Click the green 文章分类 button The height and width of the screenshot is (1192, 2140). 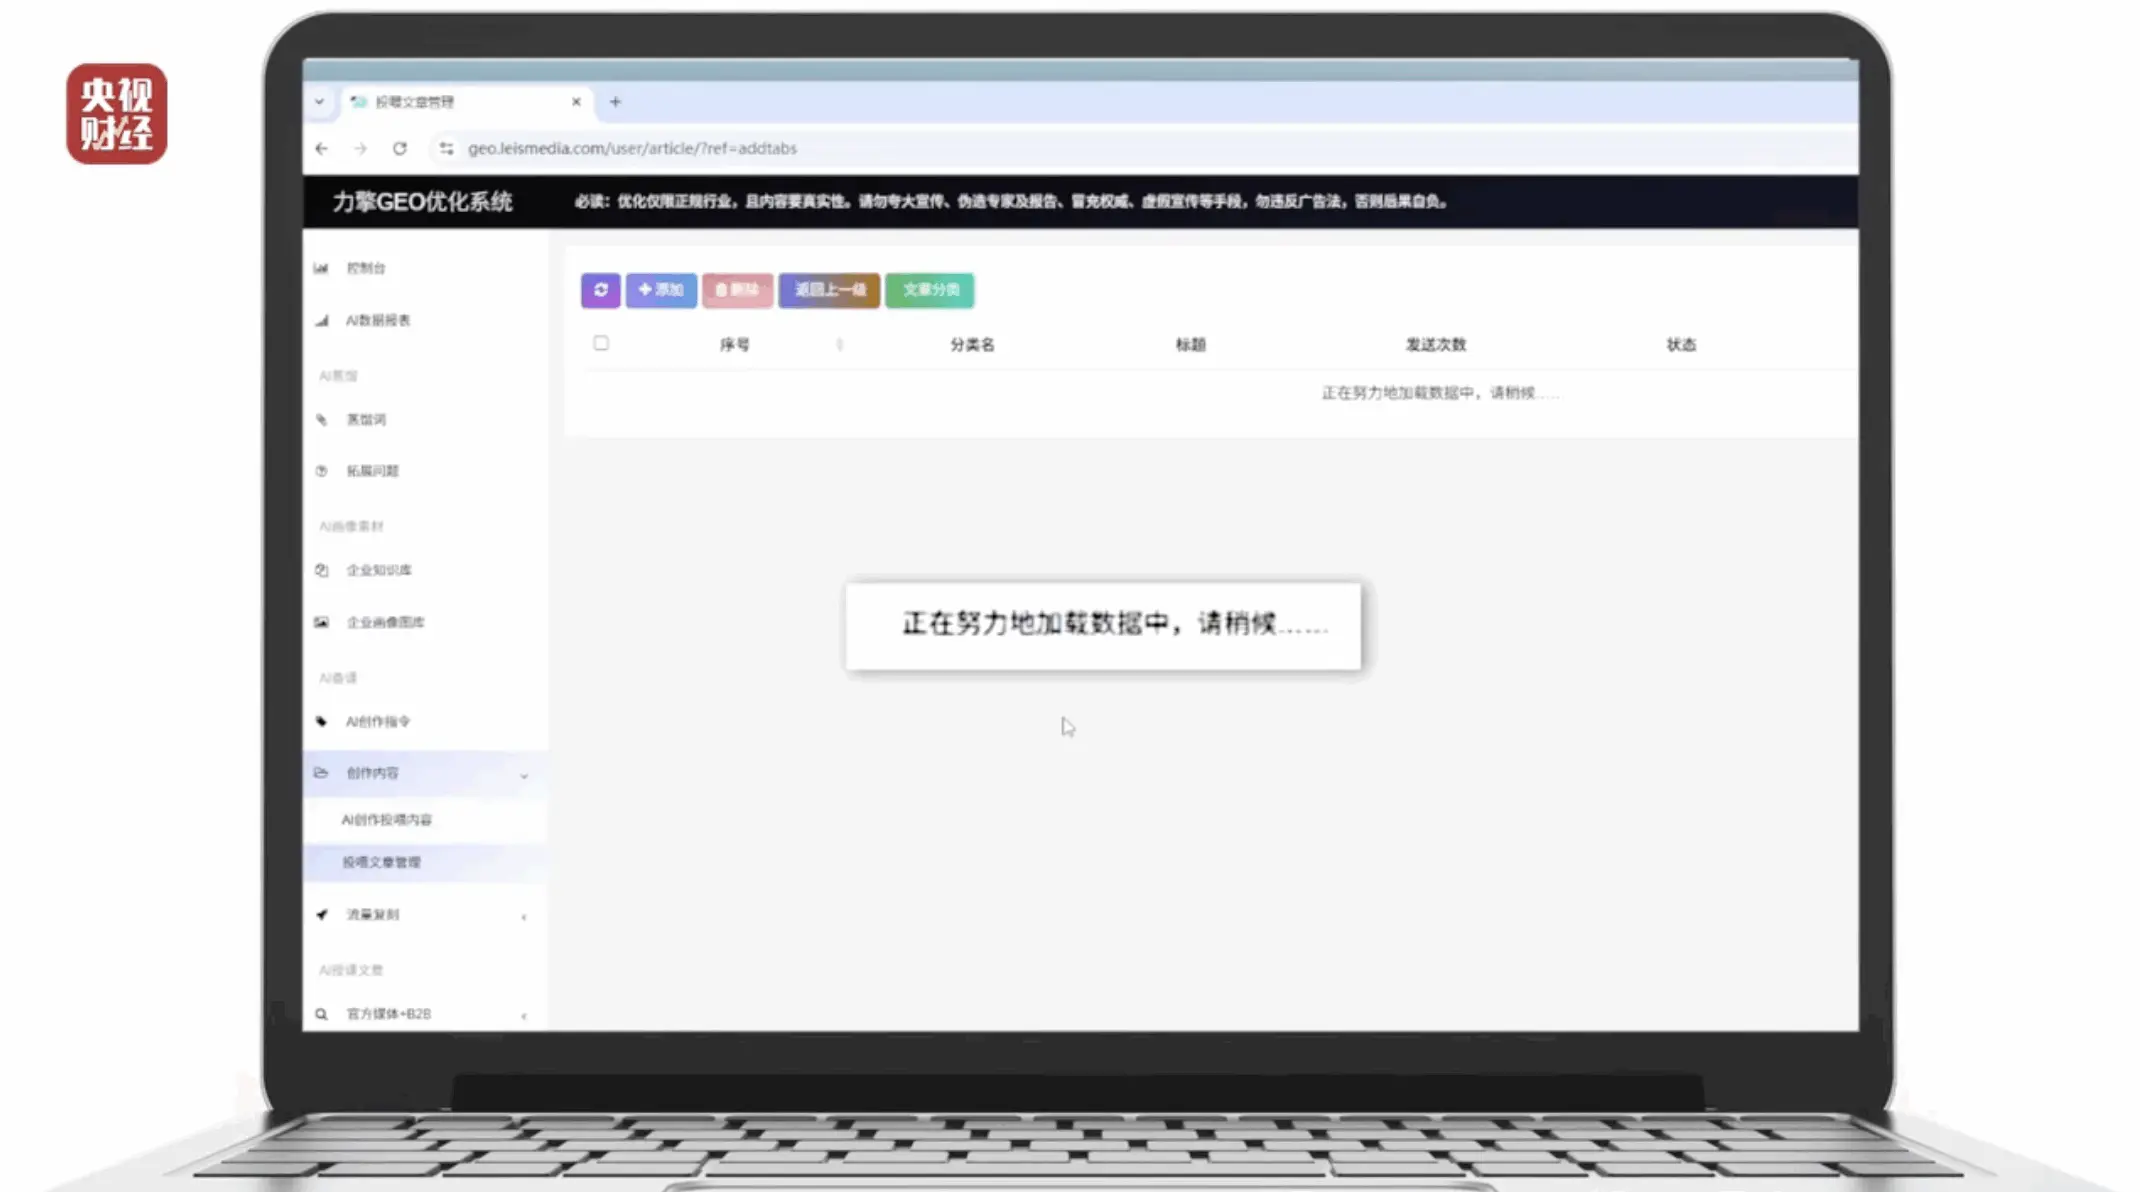point(930,290)
